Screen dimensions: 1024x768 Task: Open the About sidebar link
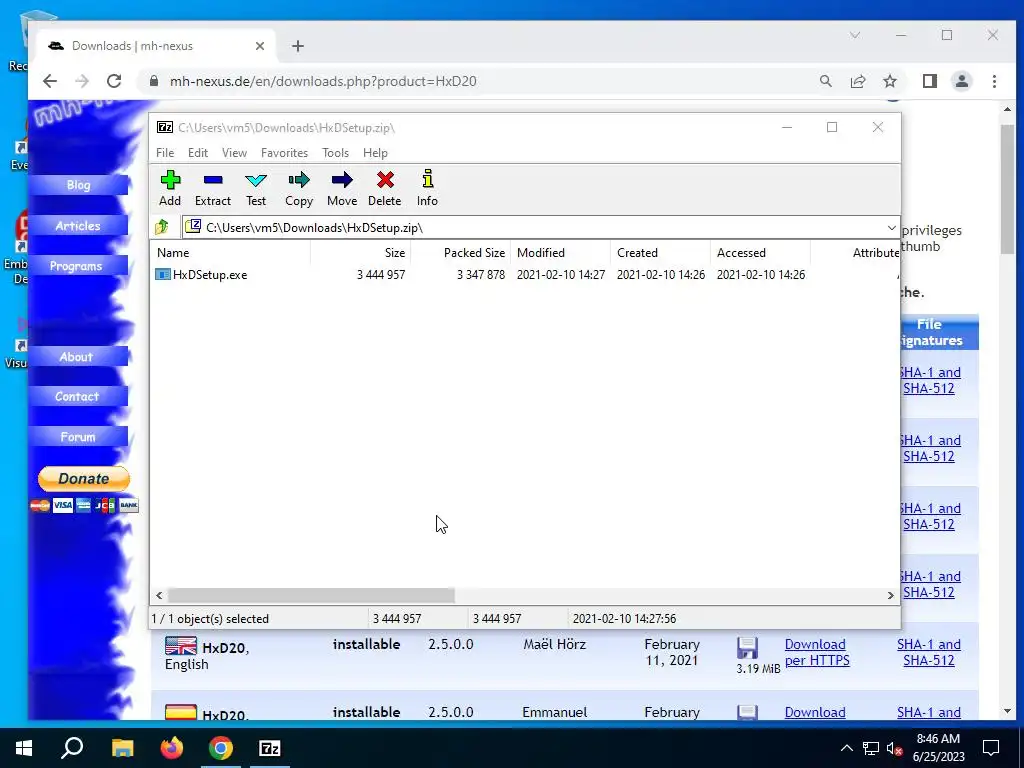pyautogui.click(x=76, y=357)
